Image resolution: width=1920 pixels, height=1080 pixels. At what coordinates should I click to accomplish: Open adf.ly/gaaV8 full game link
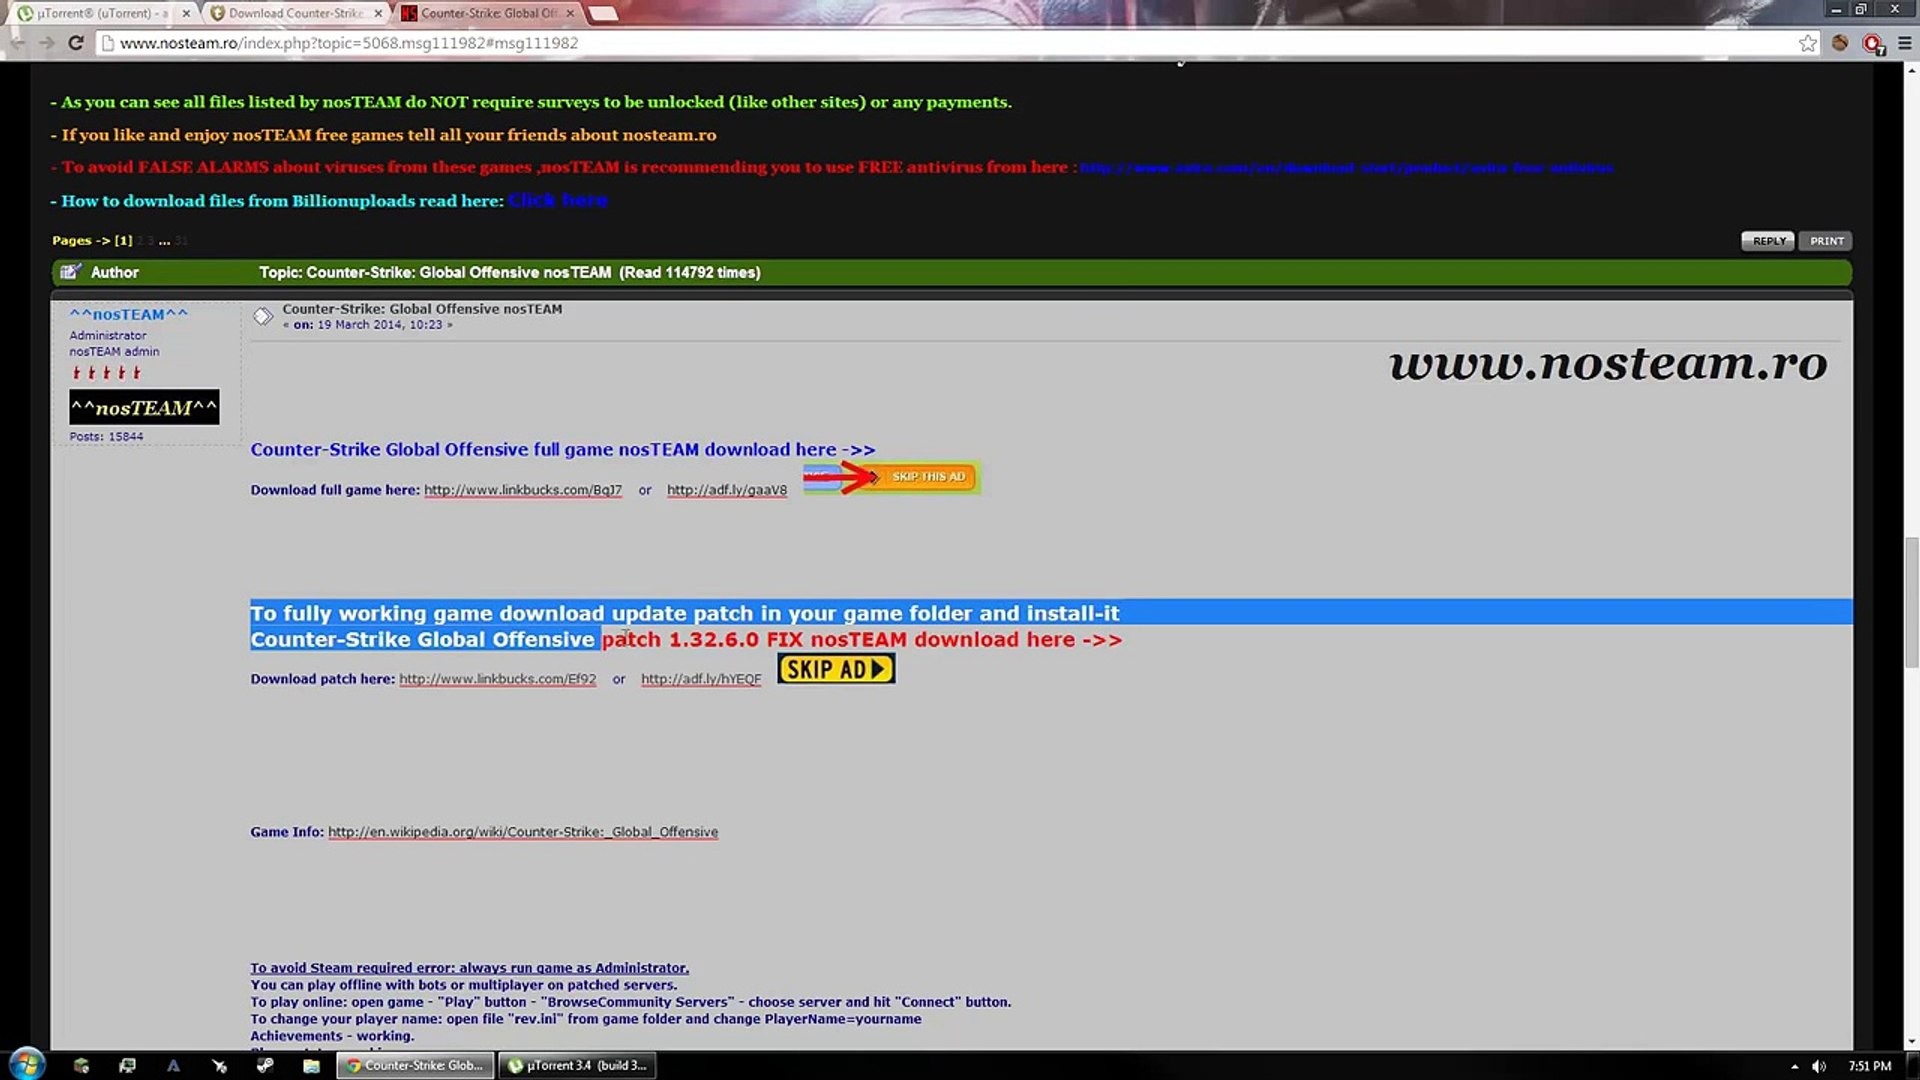pyautogui.click(x=727, y=490)
